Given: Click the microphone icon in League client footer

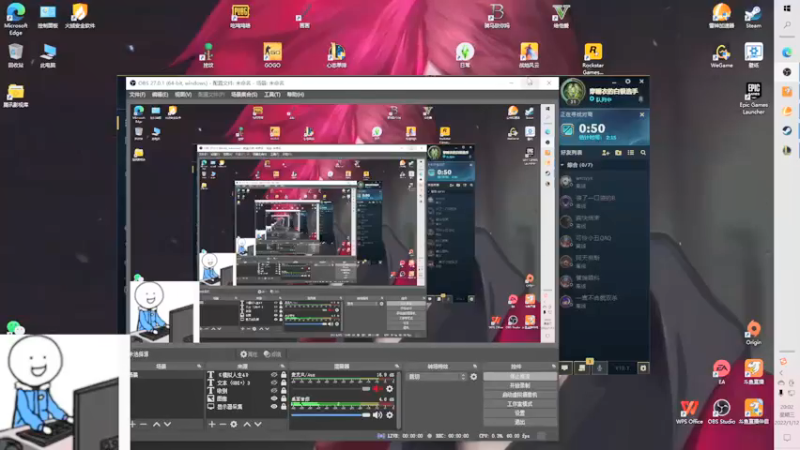Looking at the screenshot, I should (599, 368).
